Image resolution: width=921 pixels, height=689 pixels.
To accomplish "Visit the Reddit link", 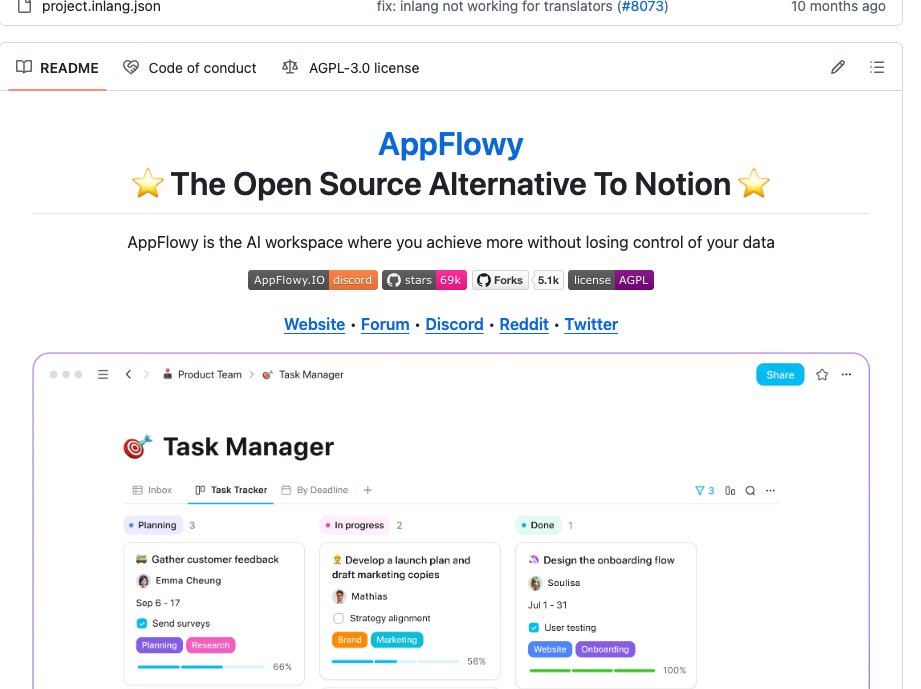I will point(524,324).
